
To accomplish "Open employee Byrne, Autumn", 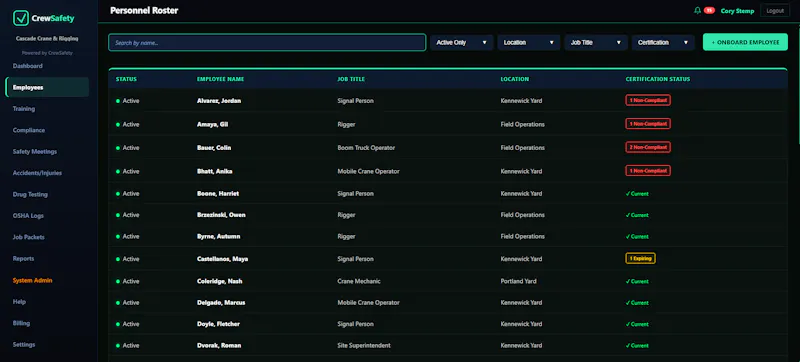I will click(218, 237).
